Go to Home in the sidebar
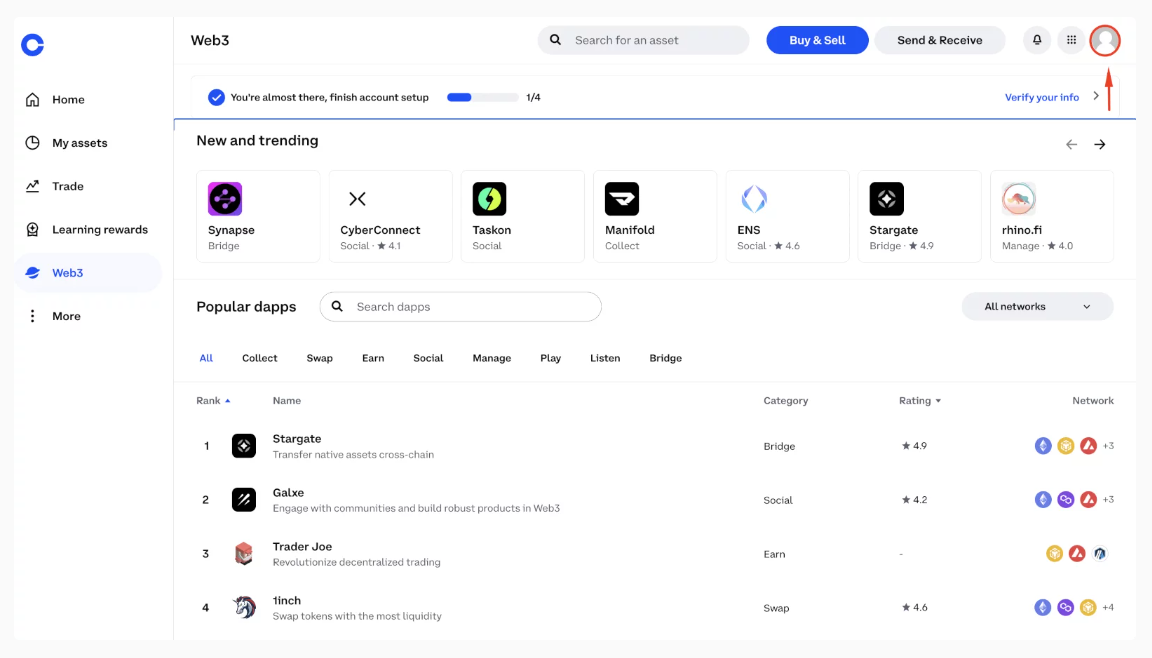The image size is (1152, 658). tap(88, 99)
